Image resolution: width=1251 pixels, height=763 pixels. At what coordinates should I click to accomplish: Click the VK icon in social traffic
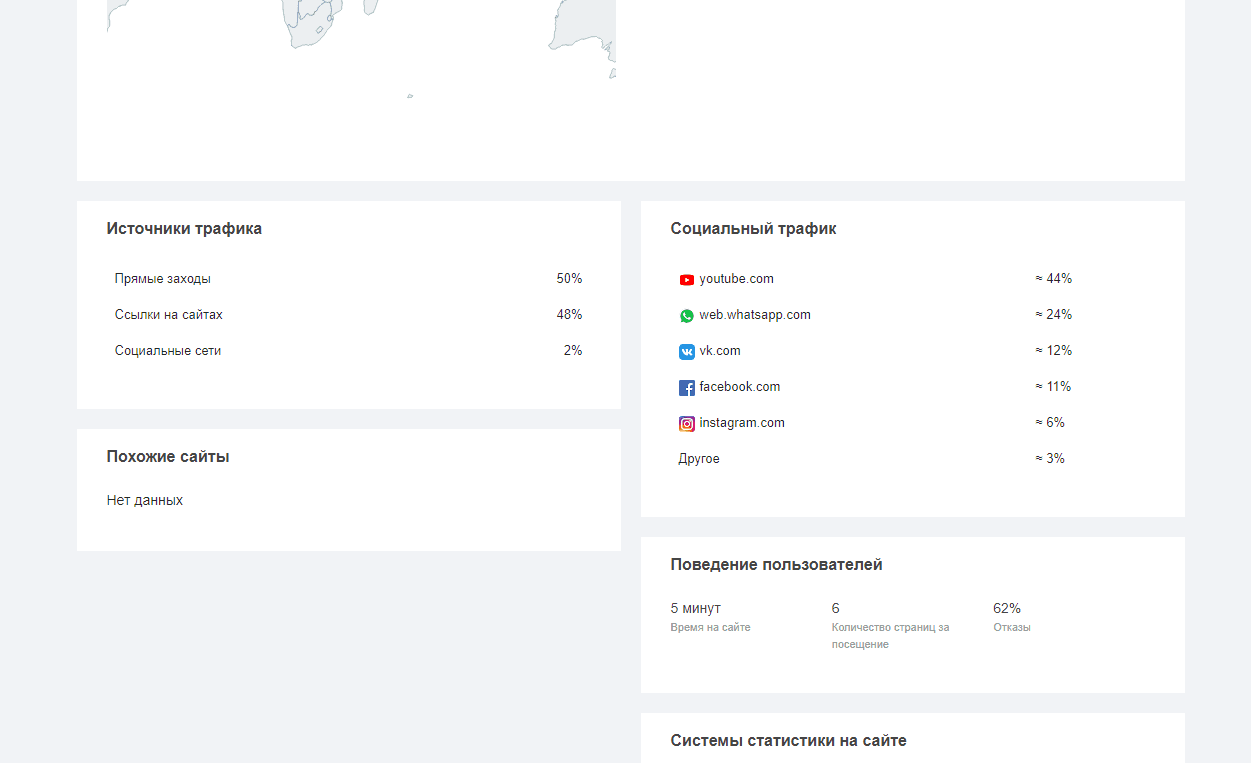[687, 352]
